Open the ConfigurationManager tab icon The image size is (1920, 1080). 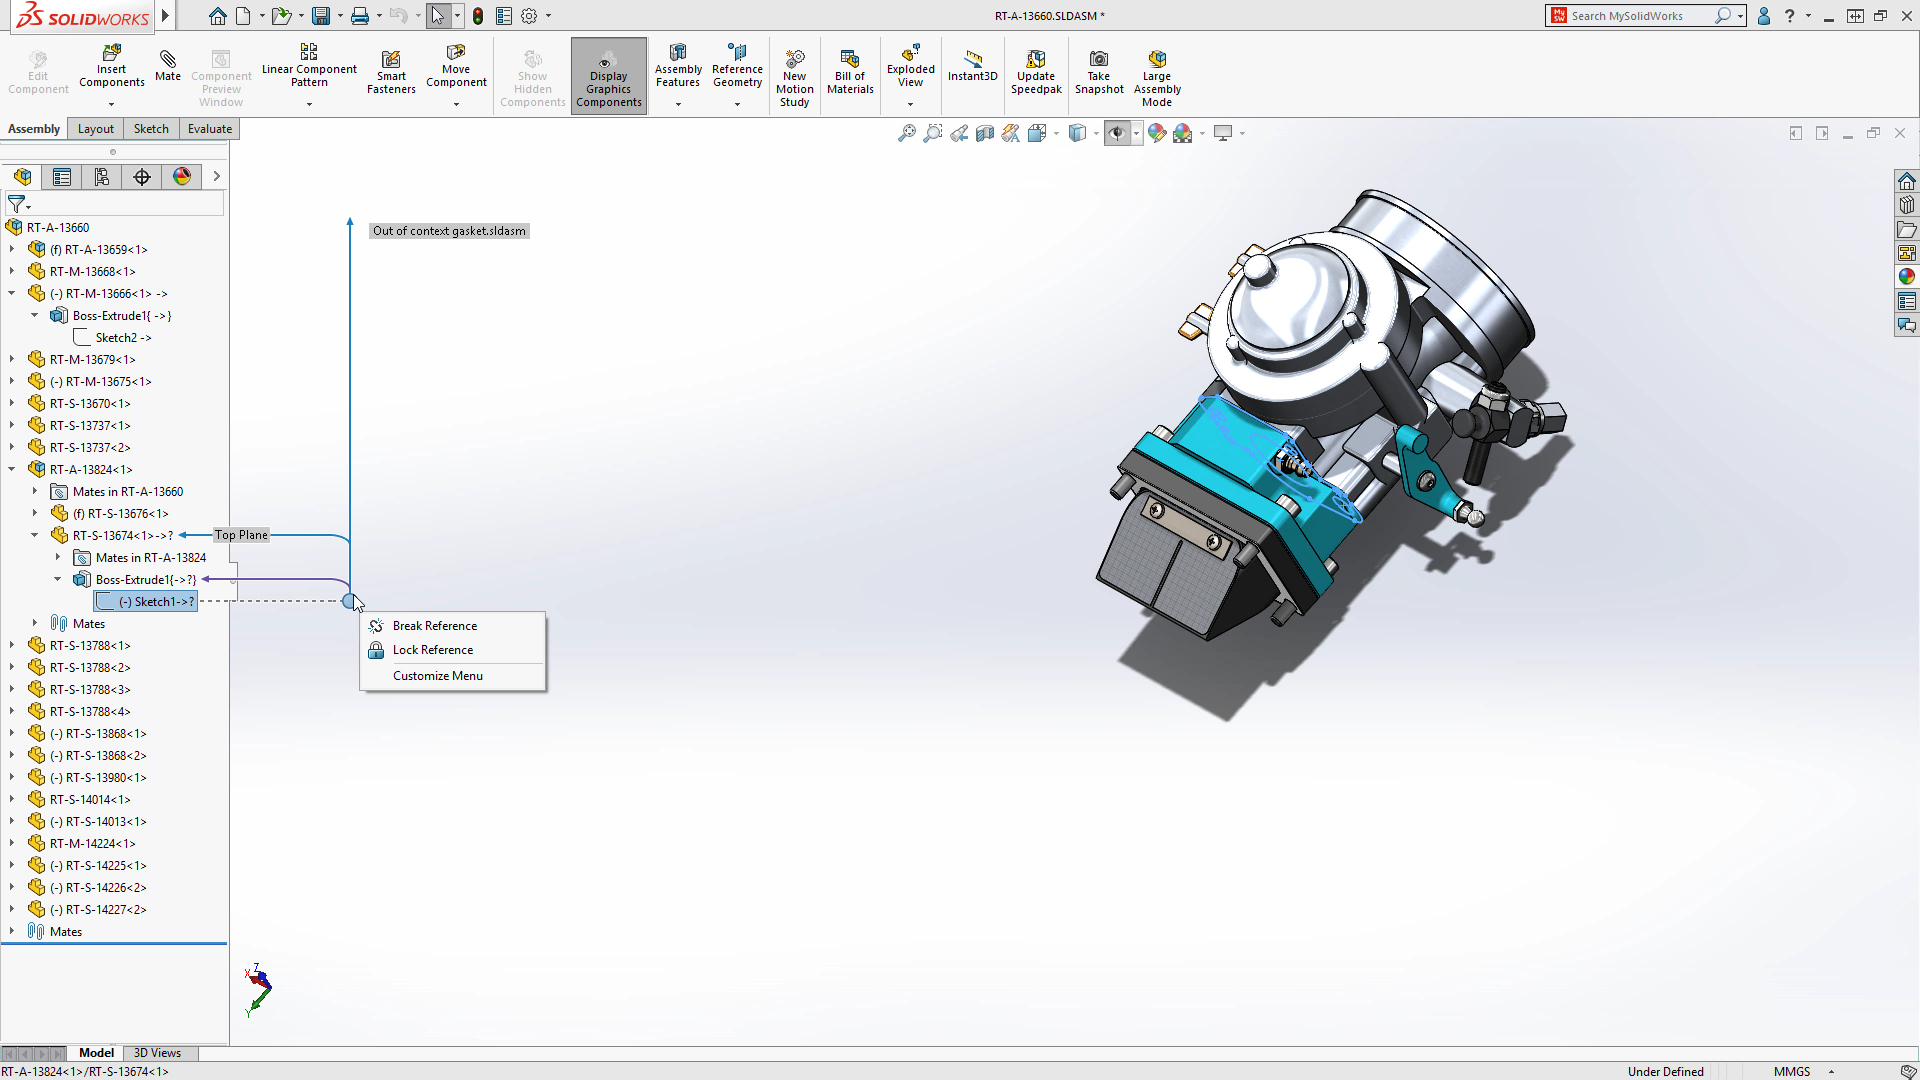101,177
